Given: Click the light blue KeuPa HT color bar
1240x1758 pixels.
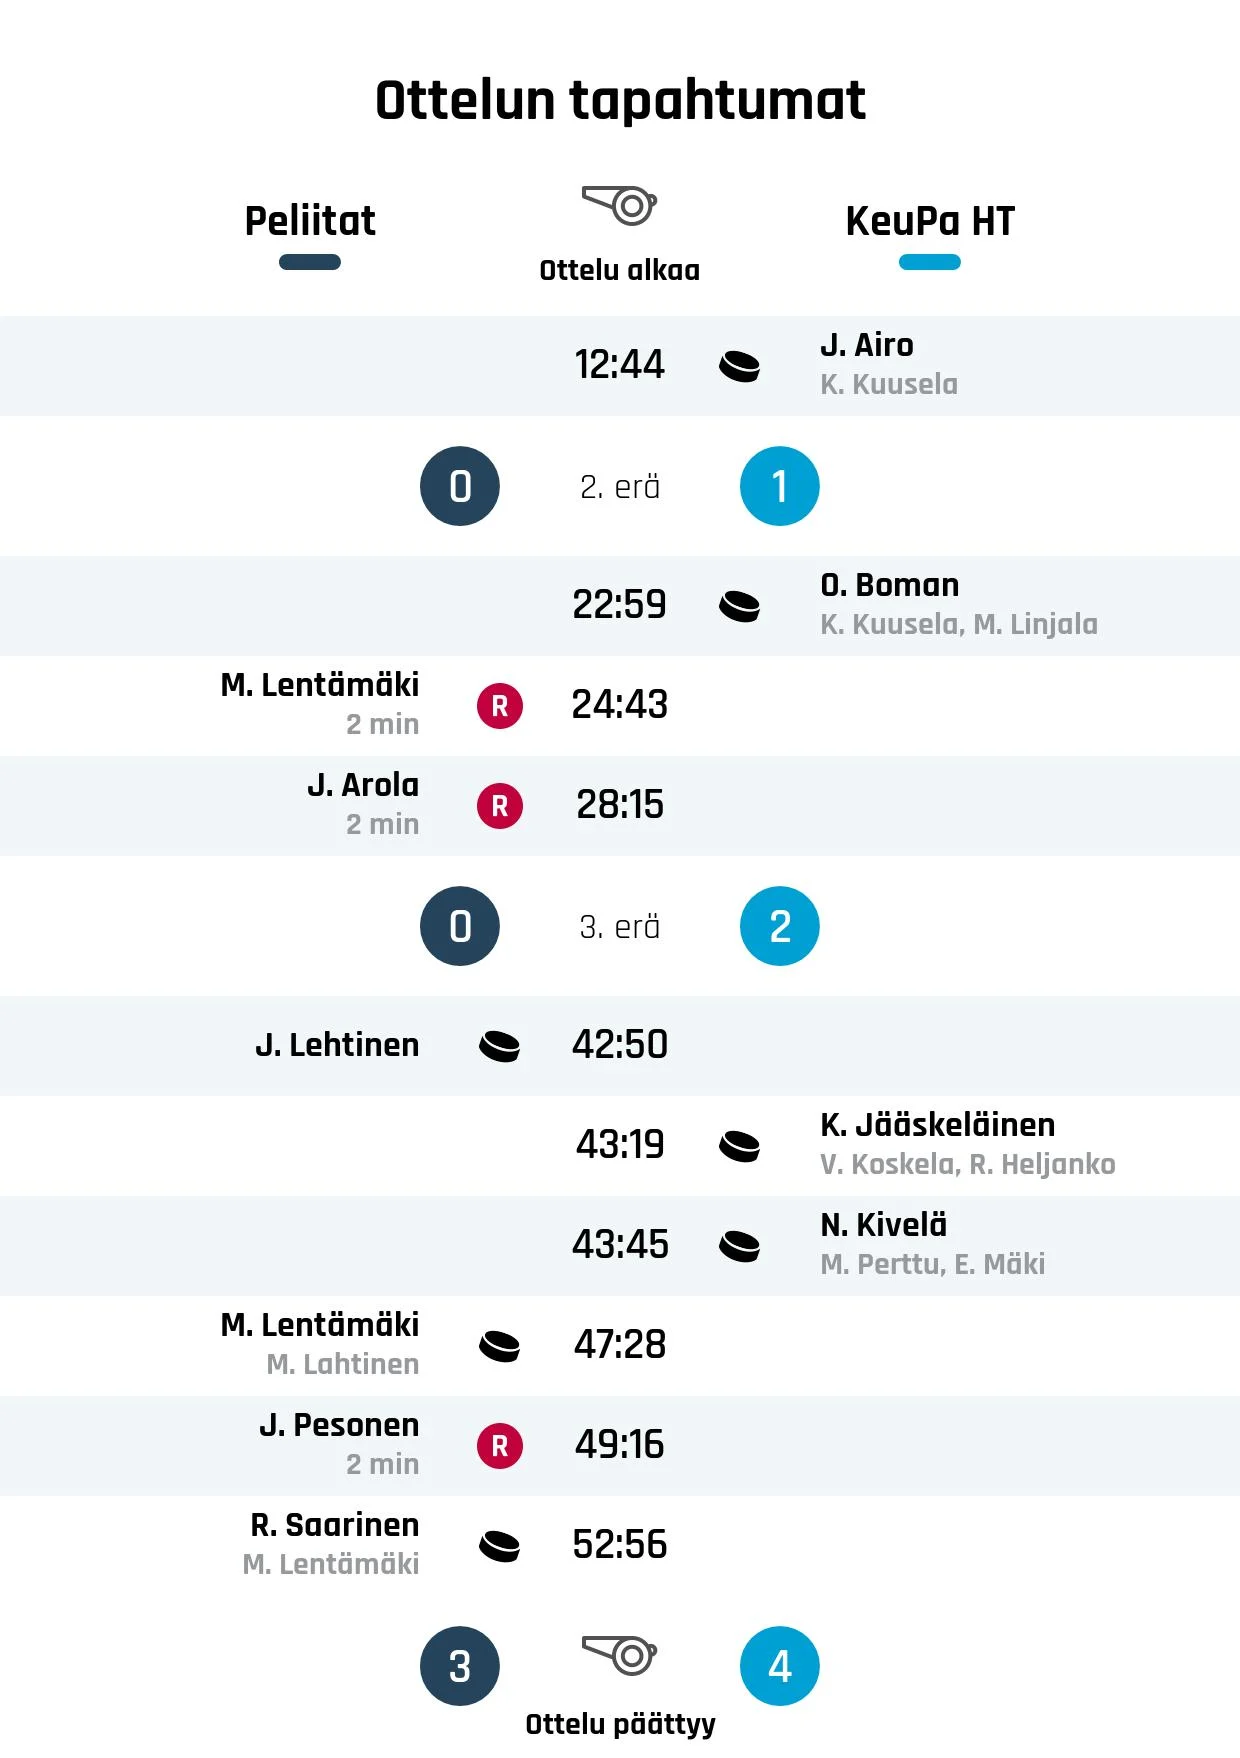Looking at the screenshot, I should point(930,262).
